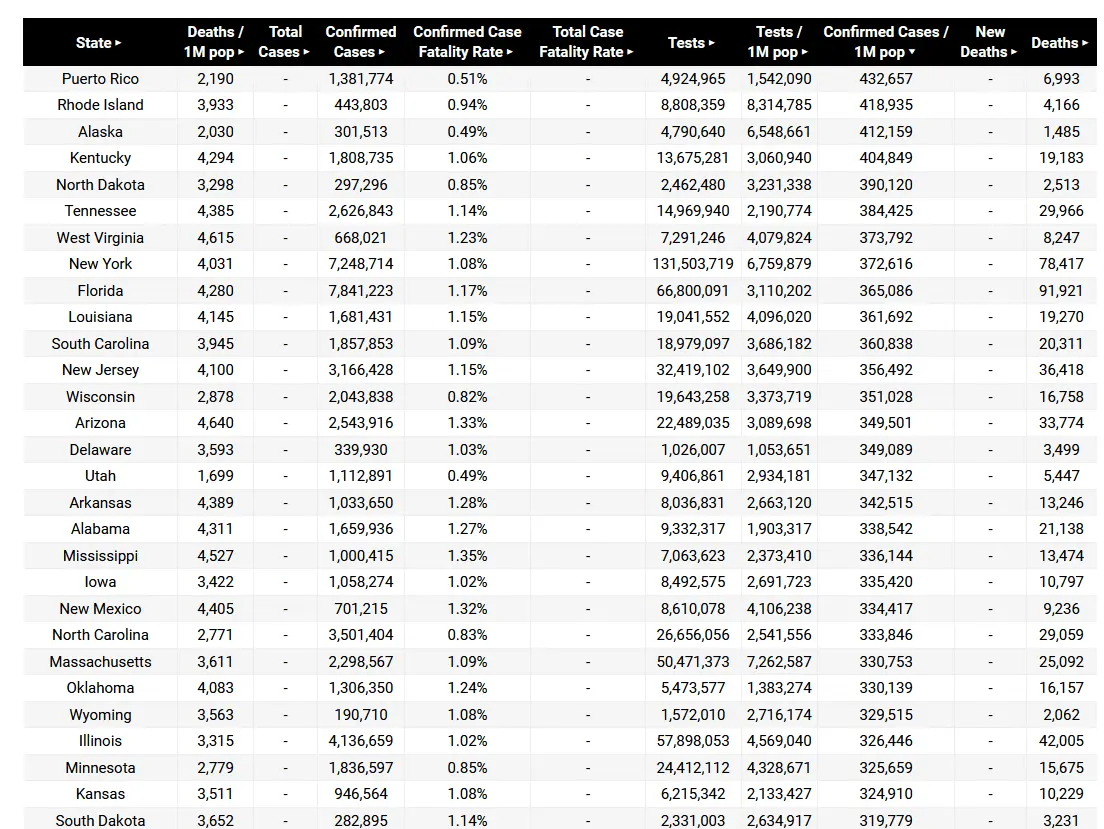Image resolution: width=1104 pixels, height=829 pixels.
Task: Click the Wyoming state name
Action: click(100, 715)
